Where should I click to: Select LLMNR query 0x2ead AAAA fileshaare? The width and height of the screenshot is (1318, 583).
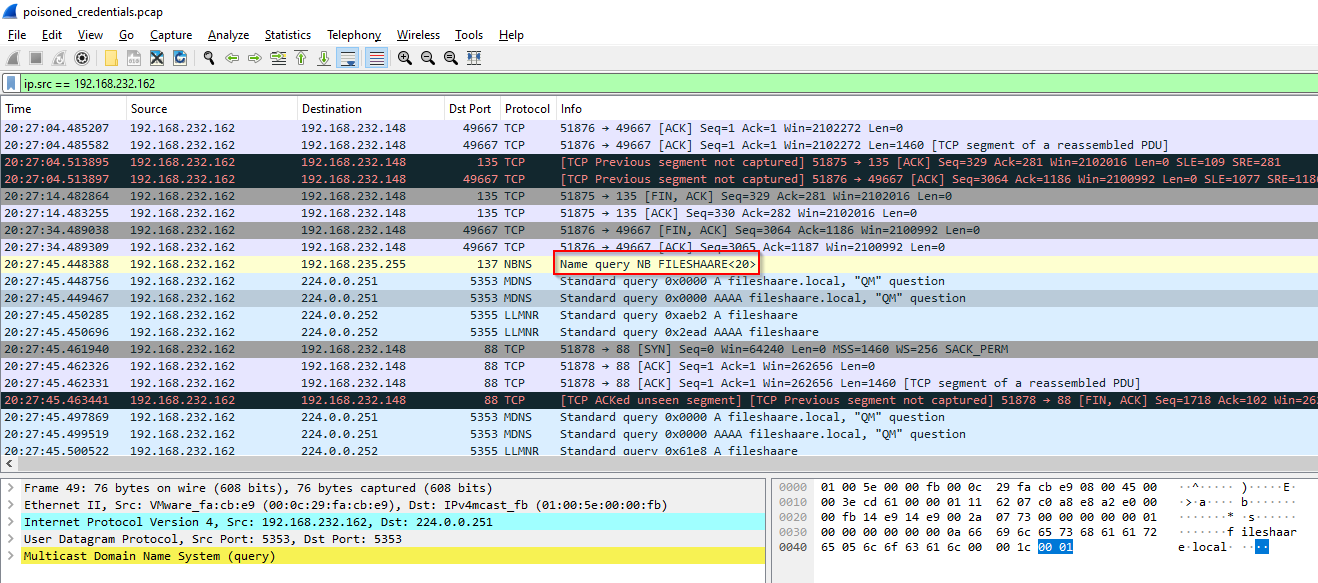(x=659, y=332)
